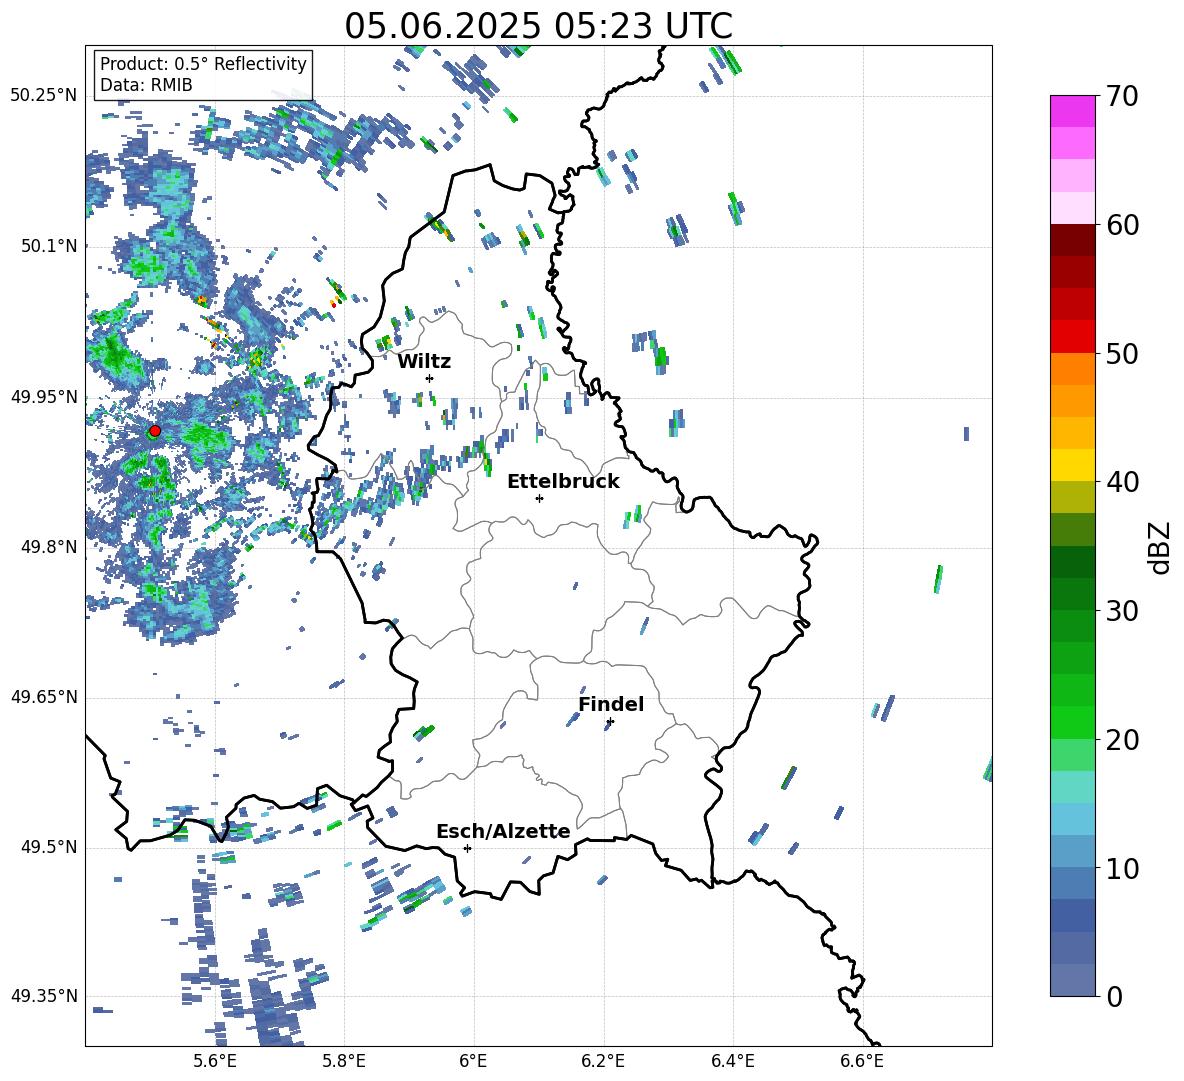Viewport: 1184px width, 1081px height.
Task: Click the colorbar value 30
Action: [1122, 611]
